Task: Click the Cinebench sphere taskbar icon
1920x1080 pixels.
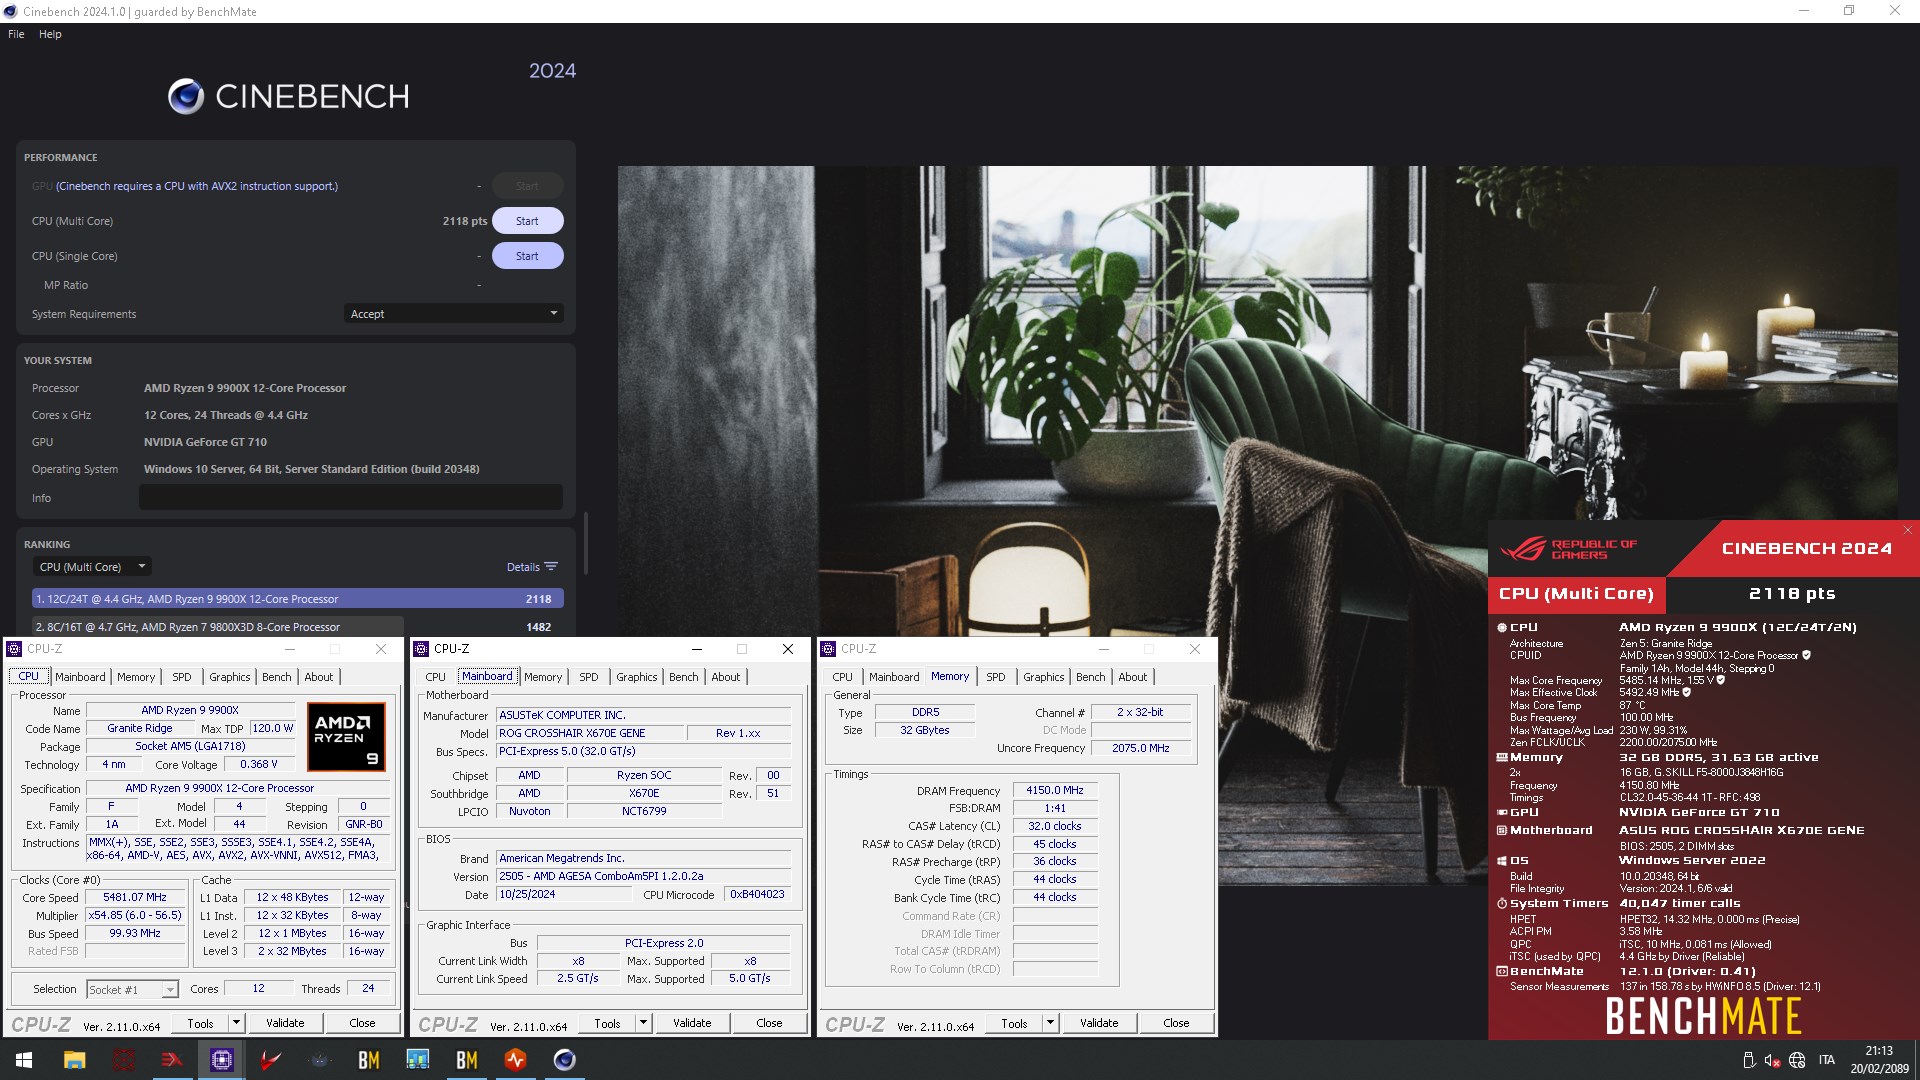Action: (x=564, y=1060)
